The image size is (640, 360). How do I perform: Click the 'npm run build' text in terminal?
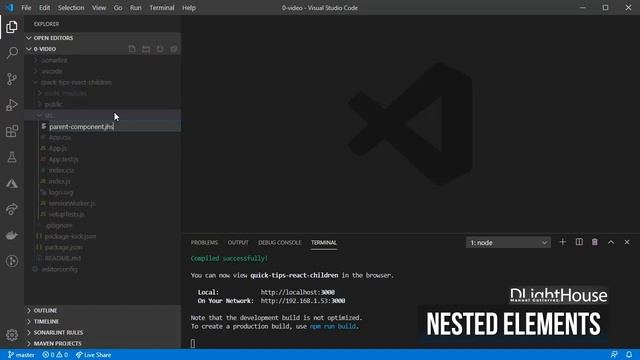pyautogui.click(x=333, y=327)
